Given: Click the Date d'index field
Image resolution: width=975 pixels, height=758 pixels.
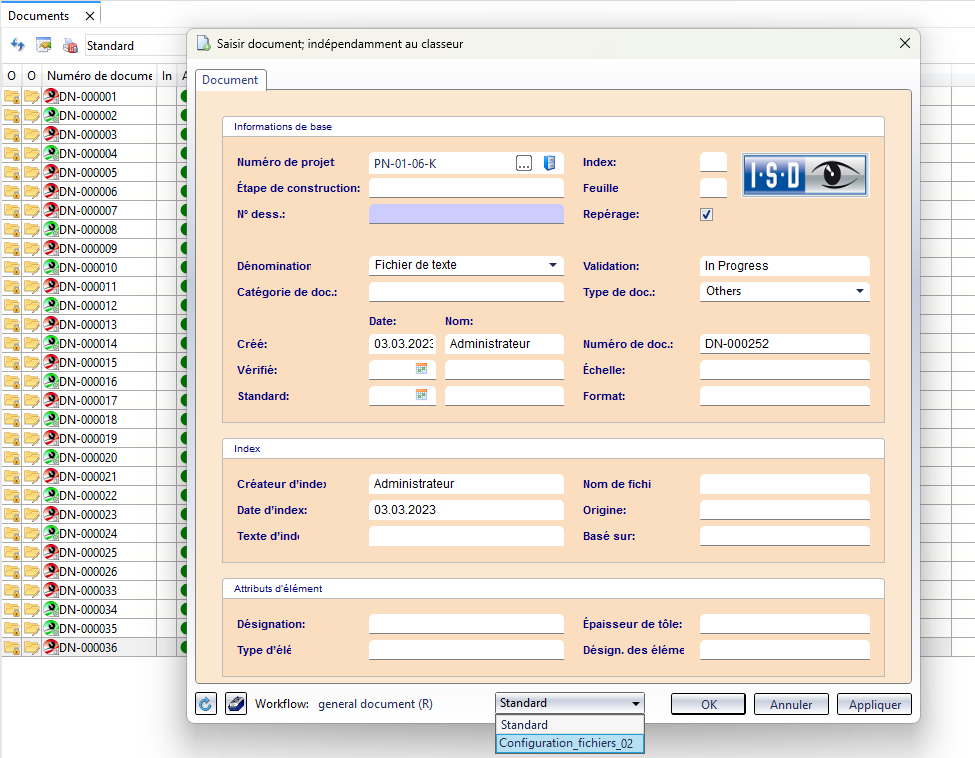Looking at the screenshot, I should click(466, 510).
